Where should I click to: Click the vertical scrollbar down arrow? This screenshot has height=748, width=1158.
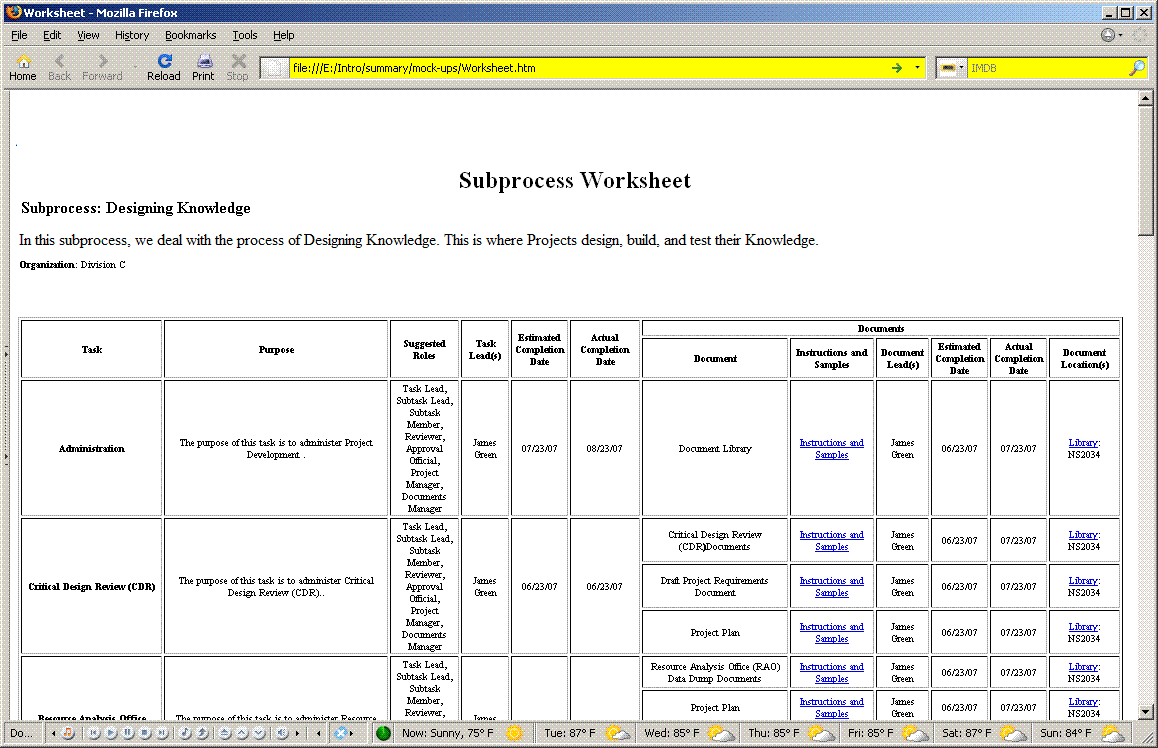tap(1145, 713)
